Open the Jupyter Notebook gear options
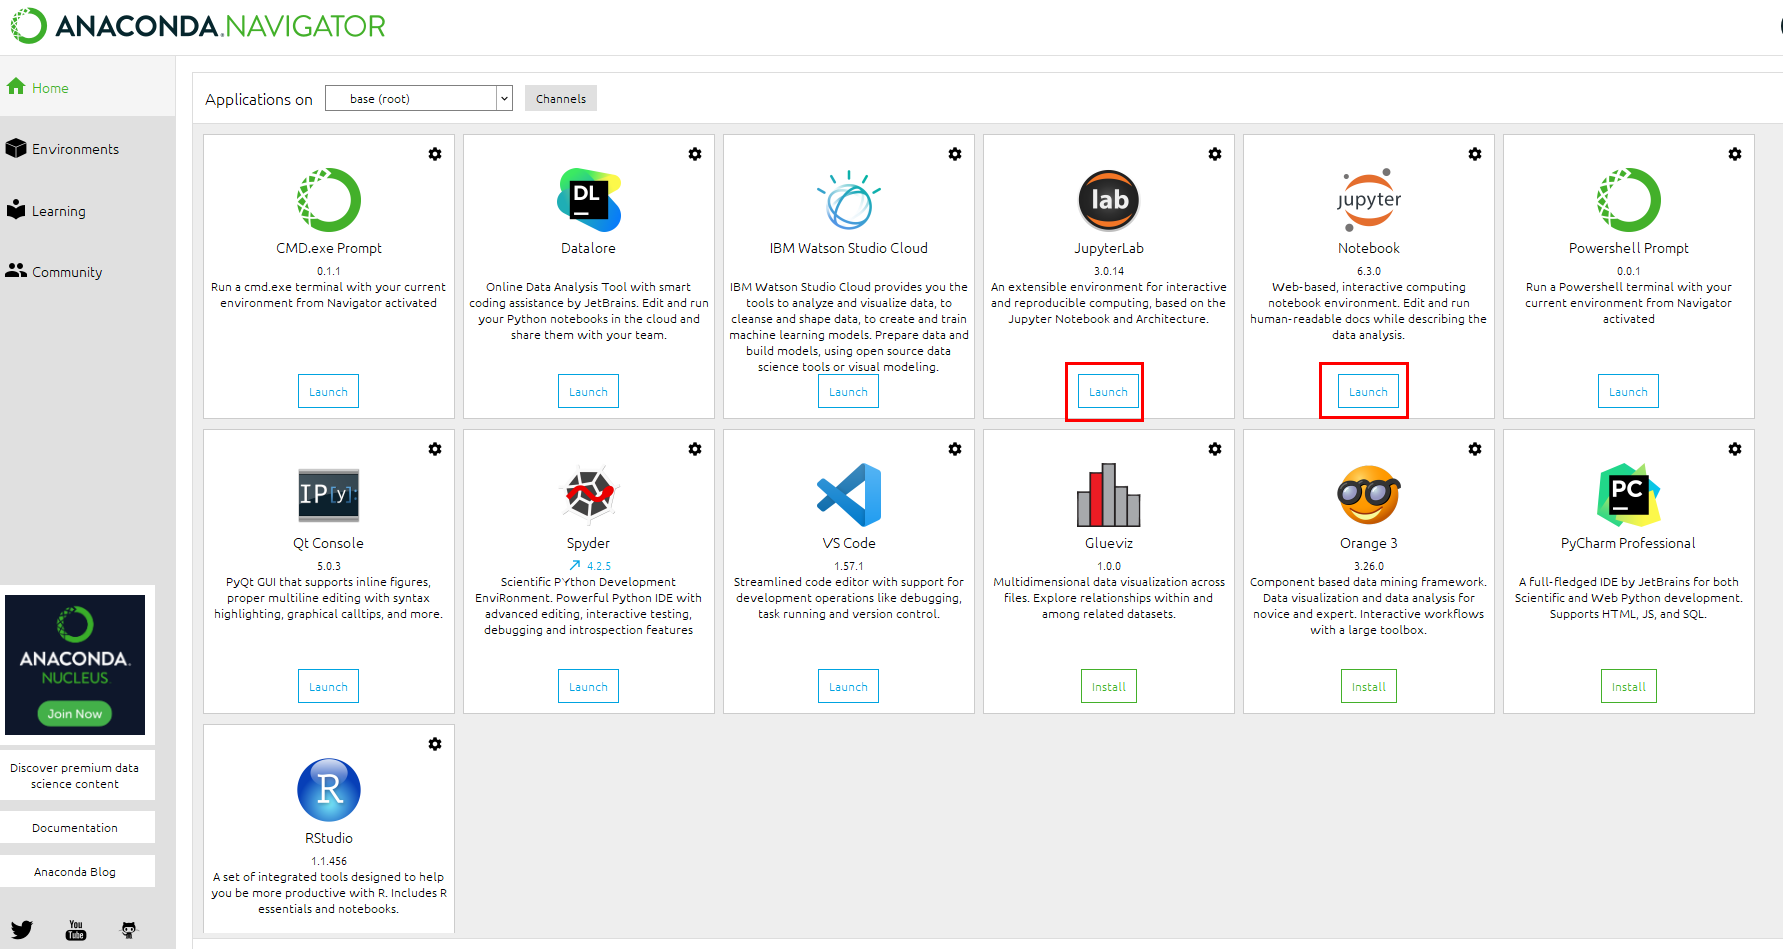 (1475, 154)
